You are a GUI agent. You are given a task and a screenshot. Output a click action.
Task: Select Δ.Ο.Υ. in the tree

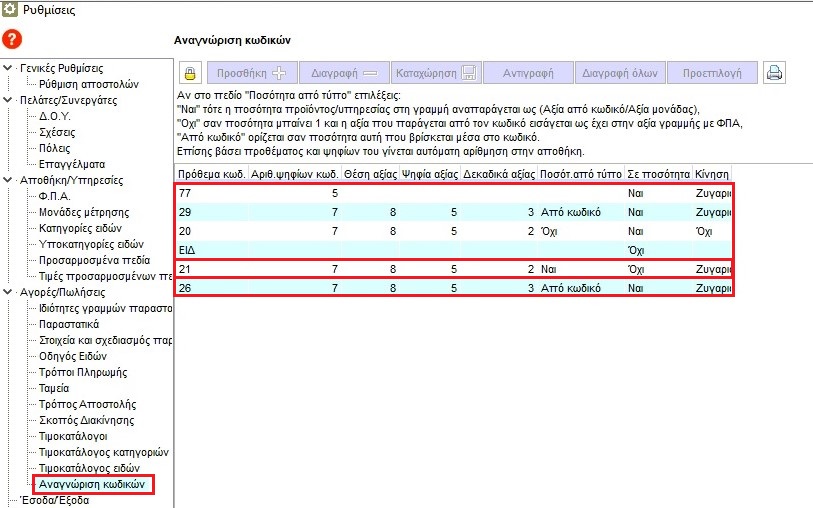click(x=54, y=116)
